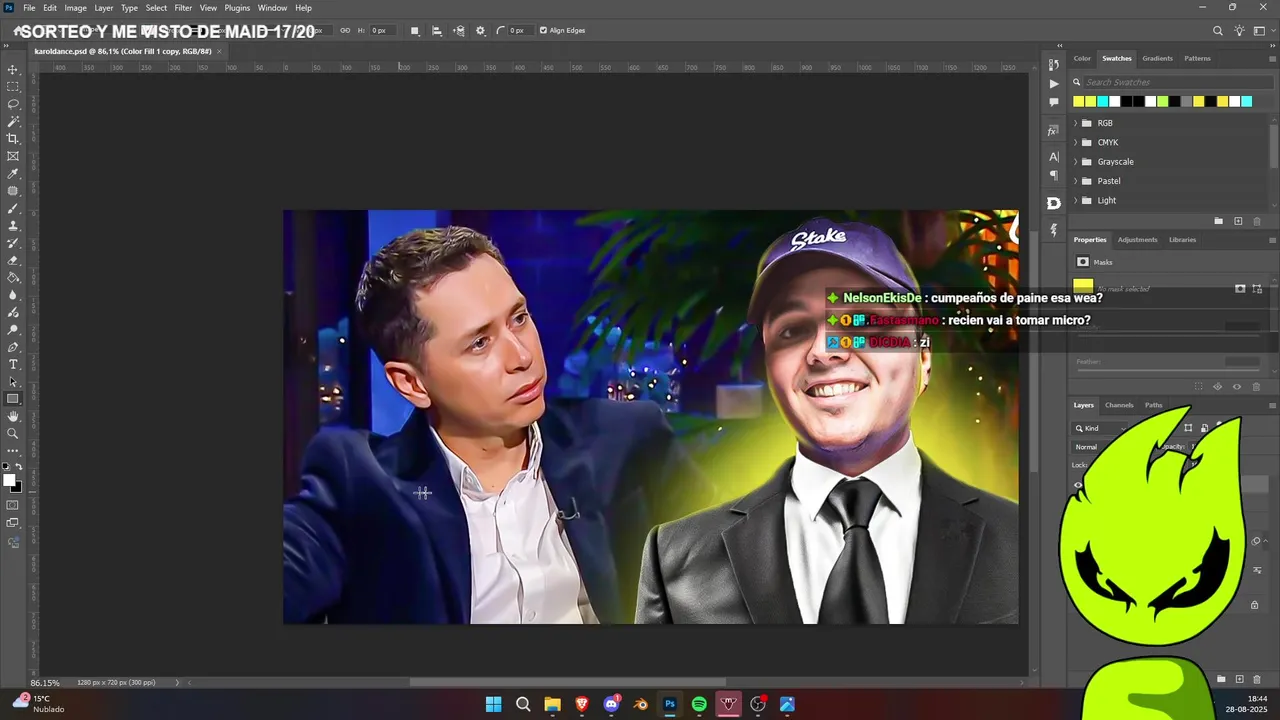Select the Eraser tool
1280x720 pixels.
coord(13,260)
